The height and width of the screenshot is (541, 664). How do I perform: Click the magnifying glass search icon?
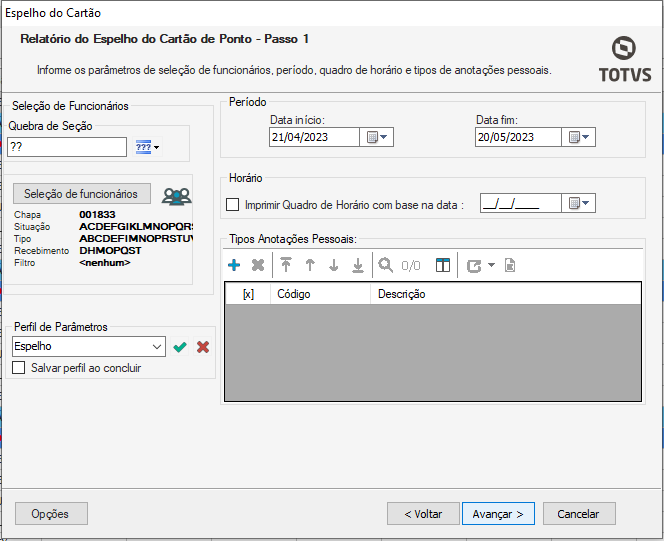pos(385,266)
